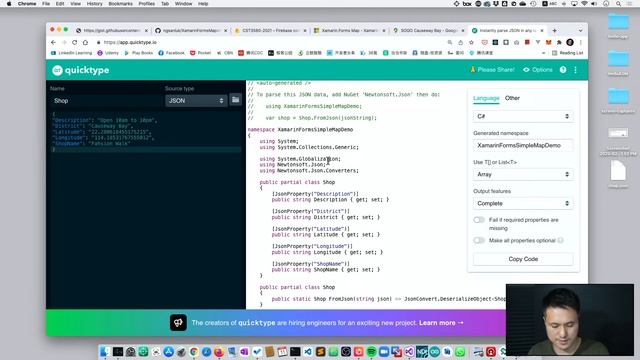Bookmark this page with the star icon
The height and width of the screenshot is (360, 640).
471,42
